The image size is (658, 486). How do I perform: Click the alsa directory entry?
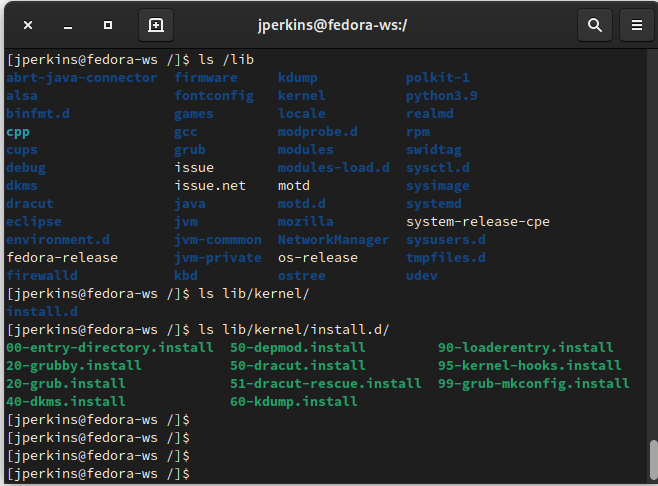pyautogui.click(x=22, y=96)
